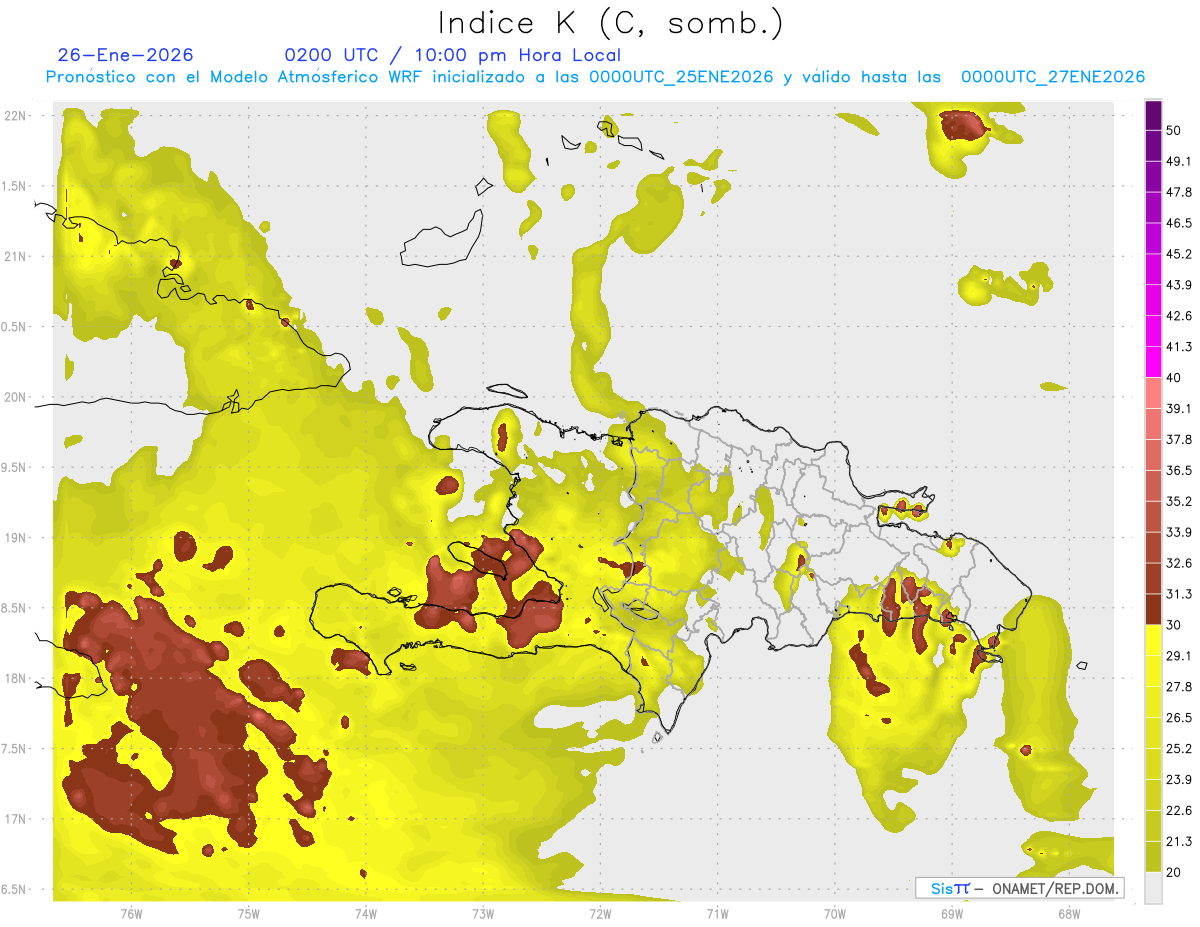Click the color scale value 43.9
1200x927 pixels.
(1180, 285)
